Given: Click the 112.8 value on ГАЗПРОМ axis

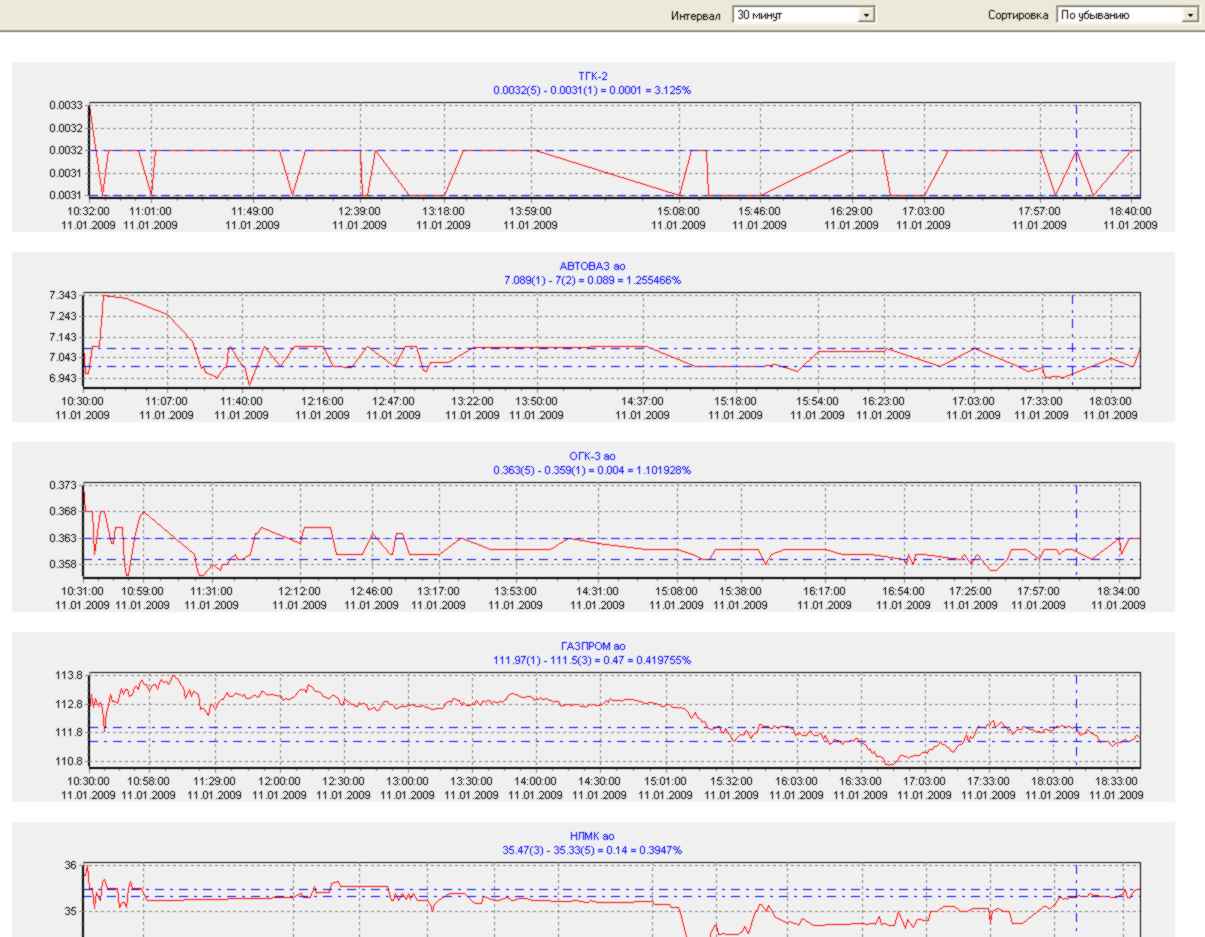Looking at the screenshot, I should 68,704.
